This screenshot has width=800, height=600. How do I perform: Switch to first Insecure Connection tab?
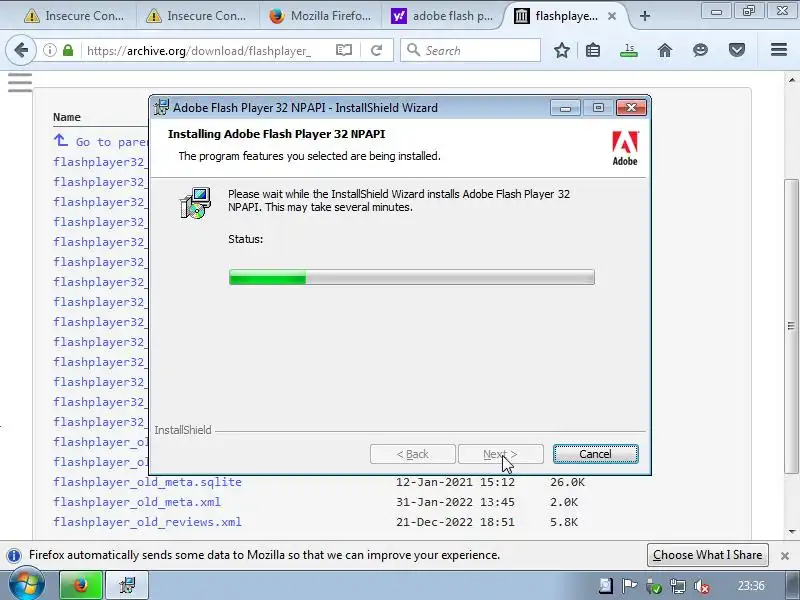click(74, 16)
